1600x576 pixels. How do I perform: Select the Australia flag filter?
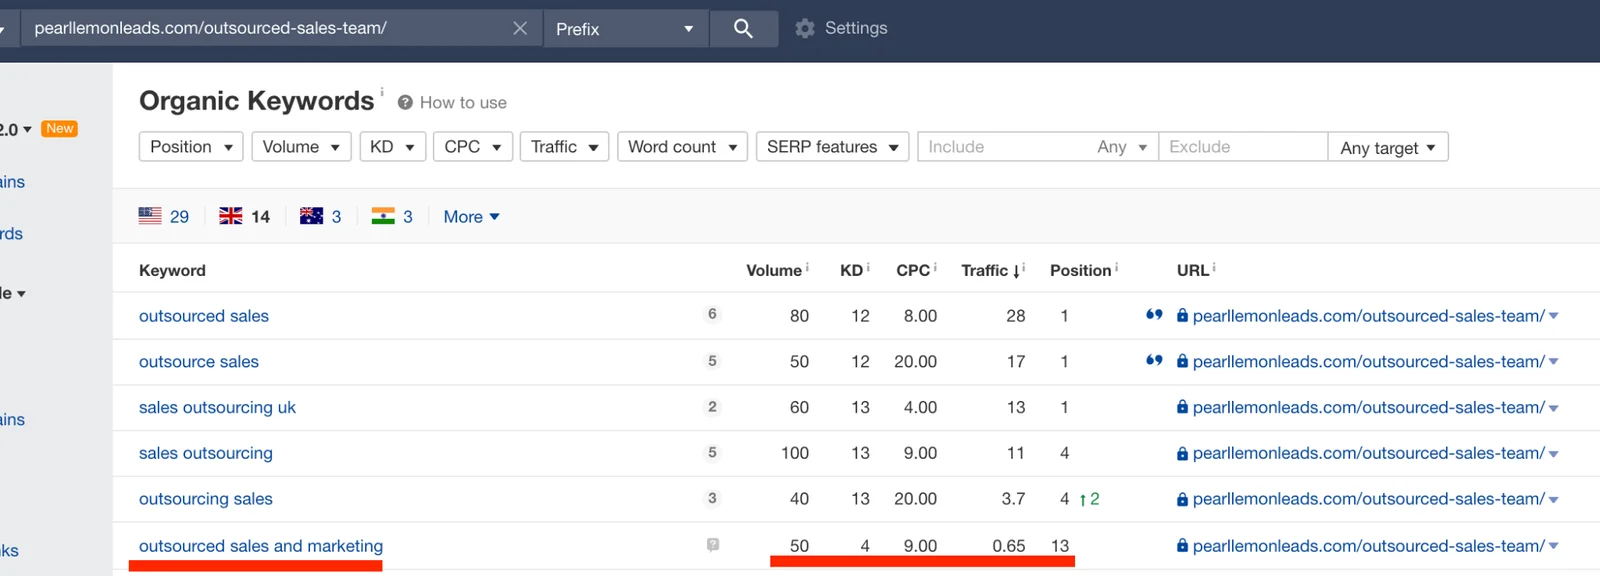[x=311, y=216]
